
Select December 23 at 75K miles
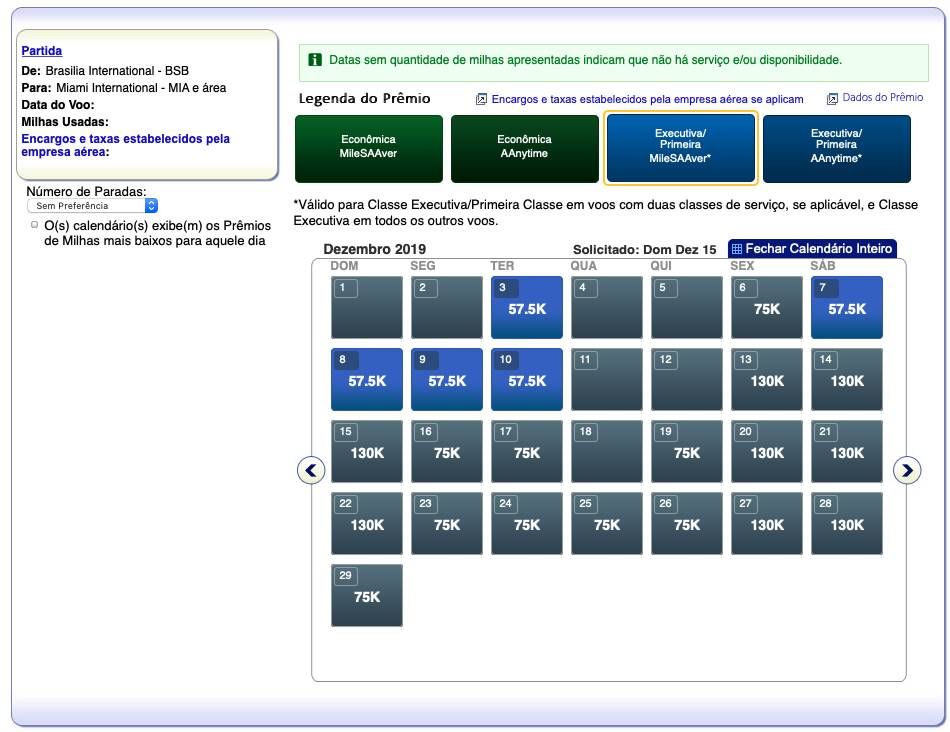(447, 524)
